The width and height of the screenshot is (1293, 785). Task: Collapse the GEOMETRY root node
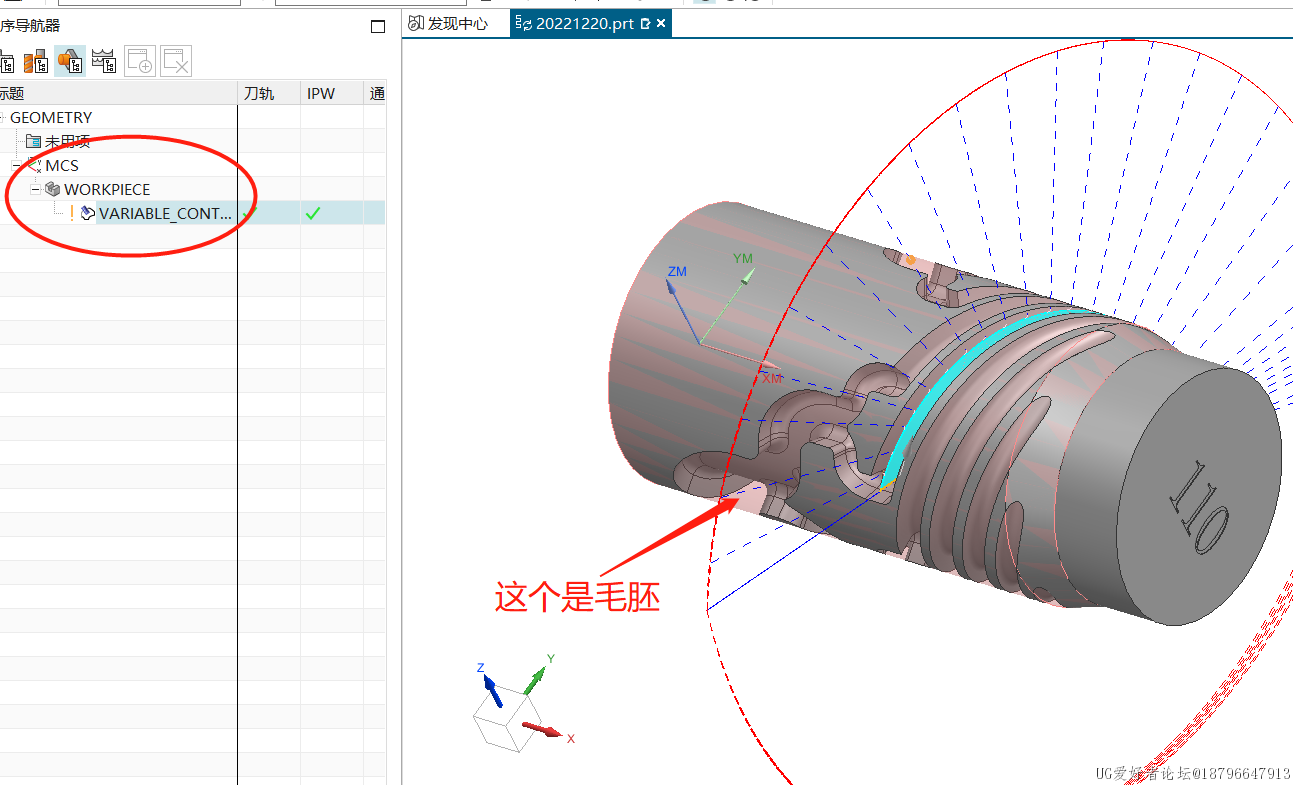[x=2, y=117]
